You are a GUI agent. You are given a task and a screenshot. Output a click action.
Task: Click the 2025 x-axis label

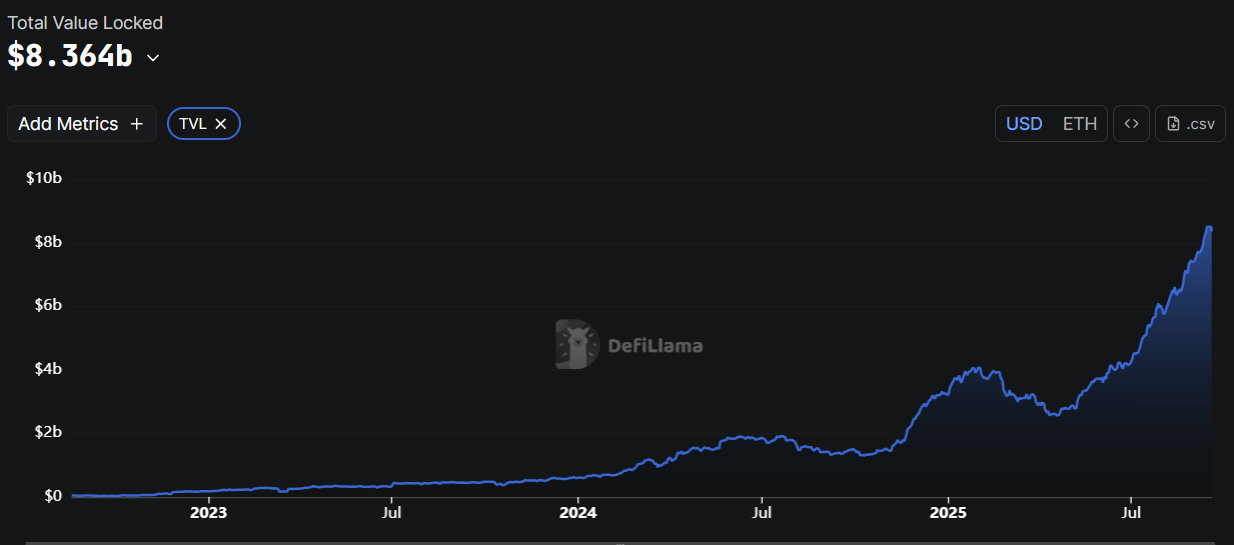(947, 513)
